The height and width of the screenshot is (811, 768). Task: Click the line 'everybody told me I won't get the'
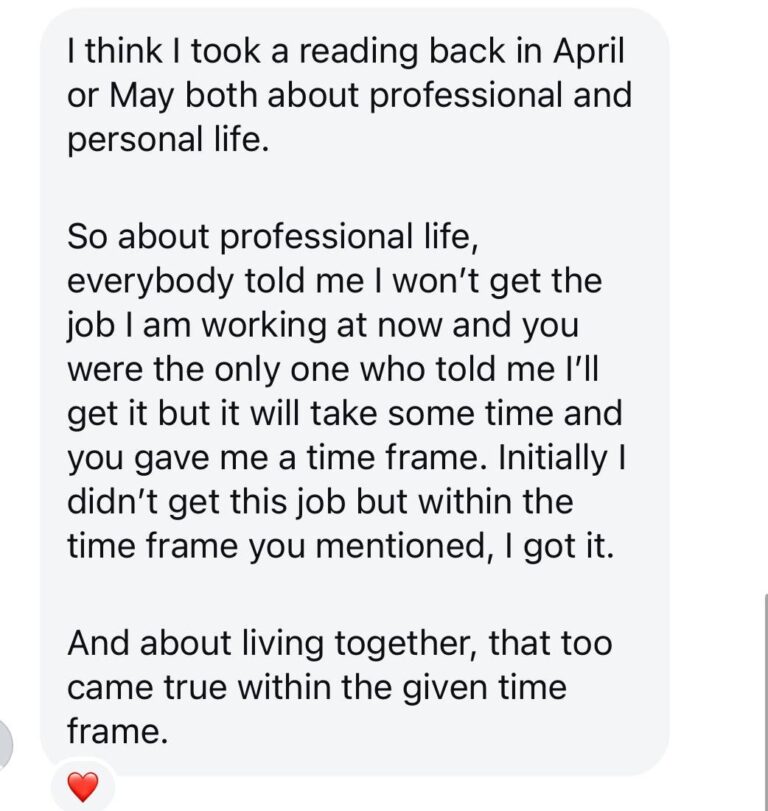click(x=335, y=281)
